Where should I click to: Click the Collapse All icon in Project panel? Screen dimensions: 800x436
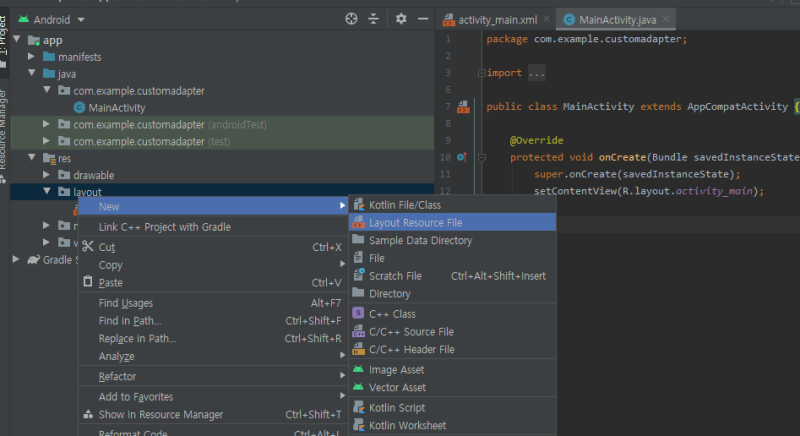[x=374, y=19]
